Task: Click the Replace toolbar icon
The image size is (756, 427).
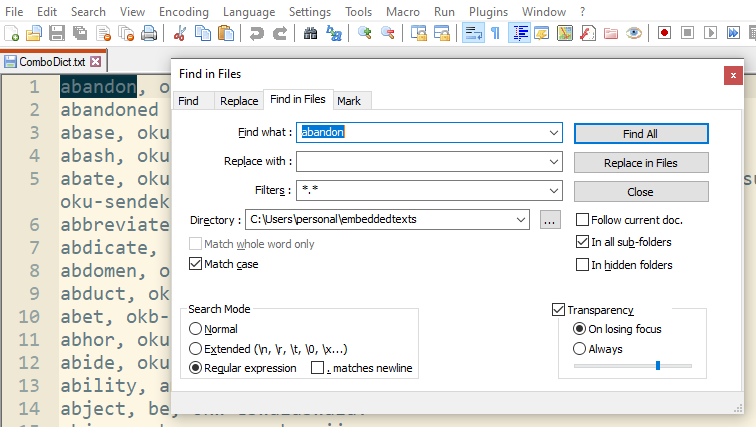Action: 334,33
